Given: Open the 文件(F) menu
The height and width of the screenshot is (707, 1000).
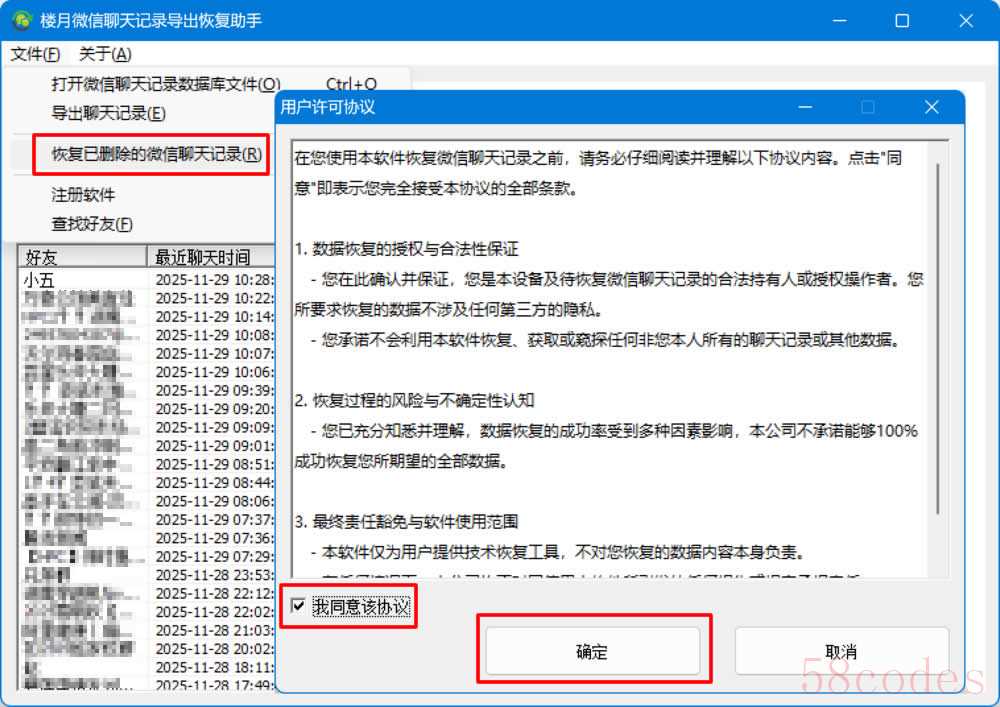Looking at the screenshot, I should coord(36,54).
